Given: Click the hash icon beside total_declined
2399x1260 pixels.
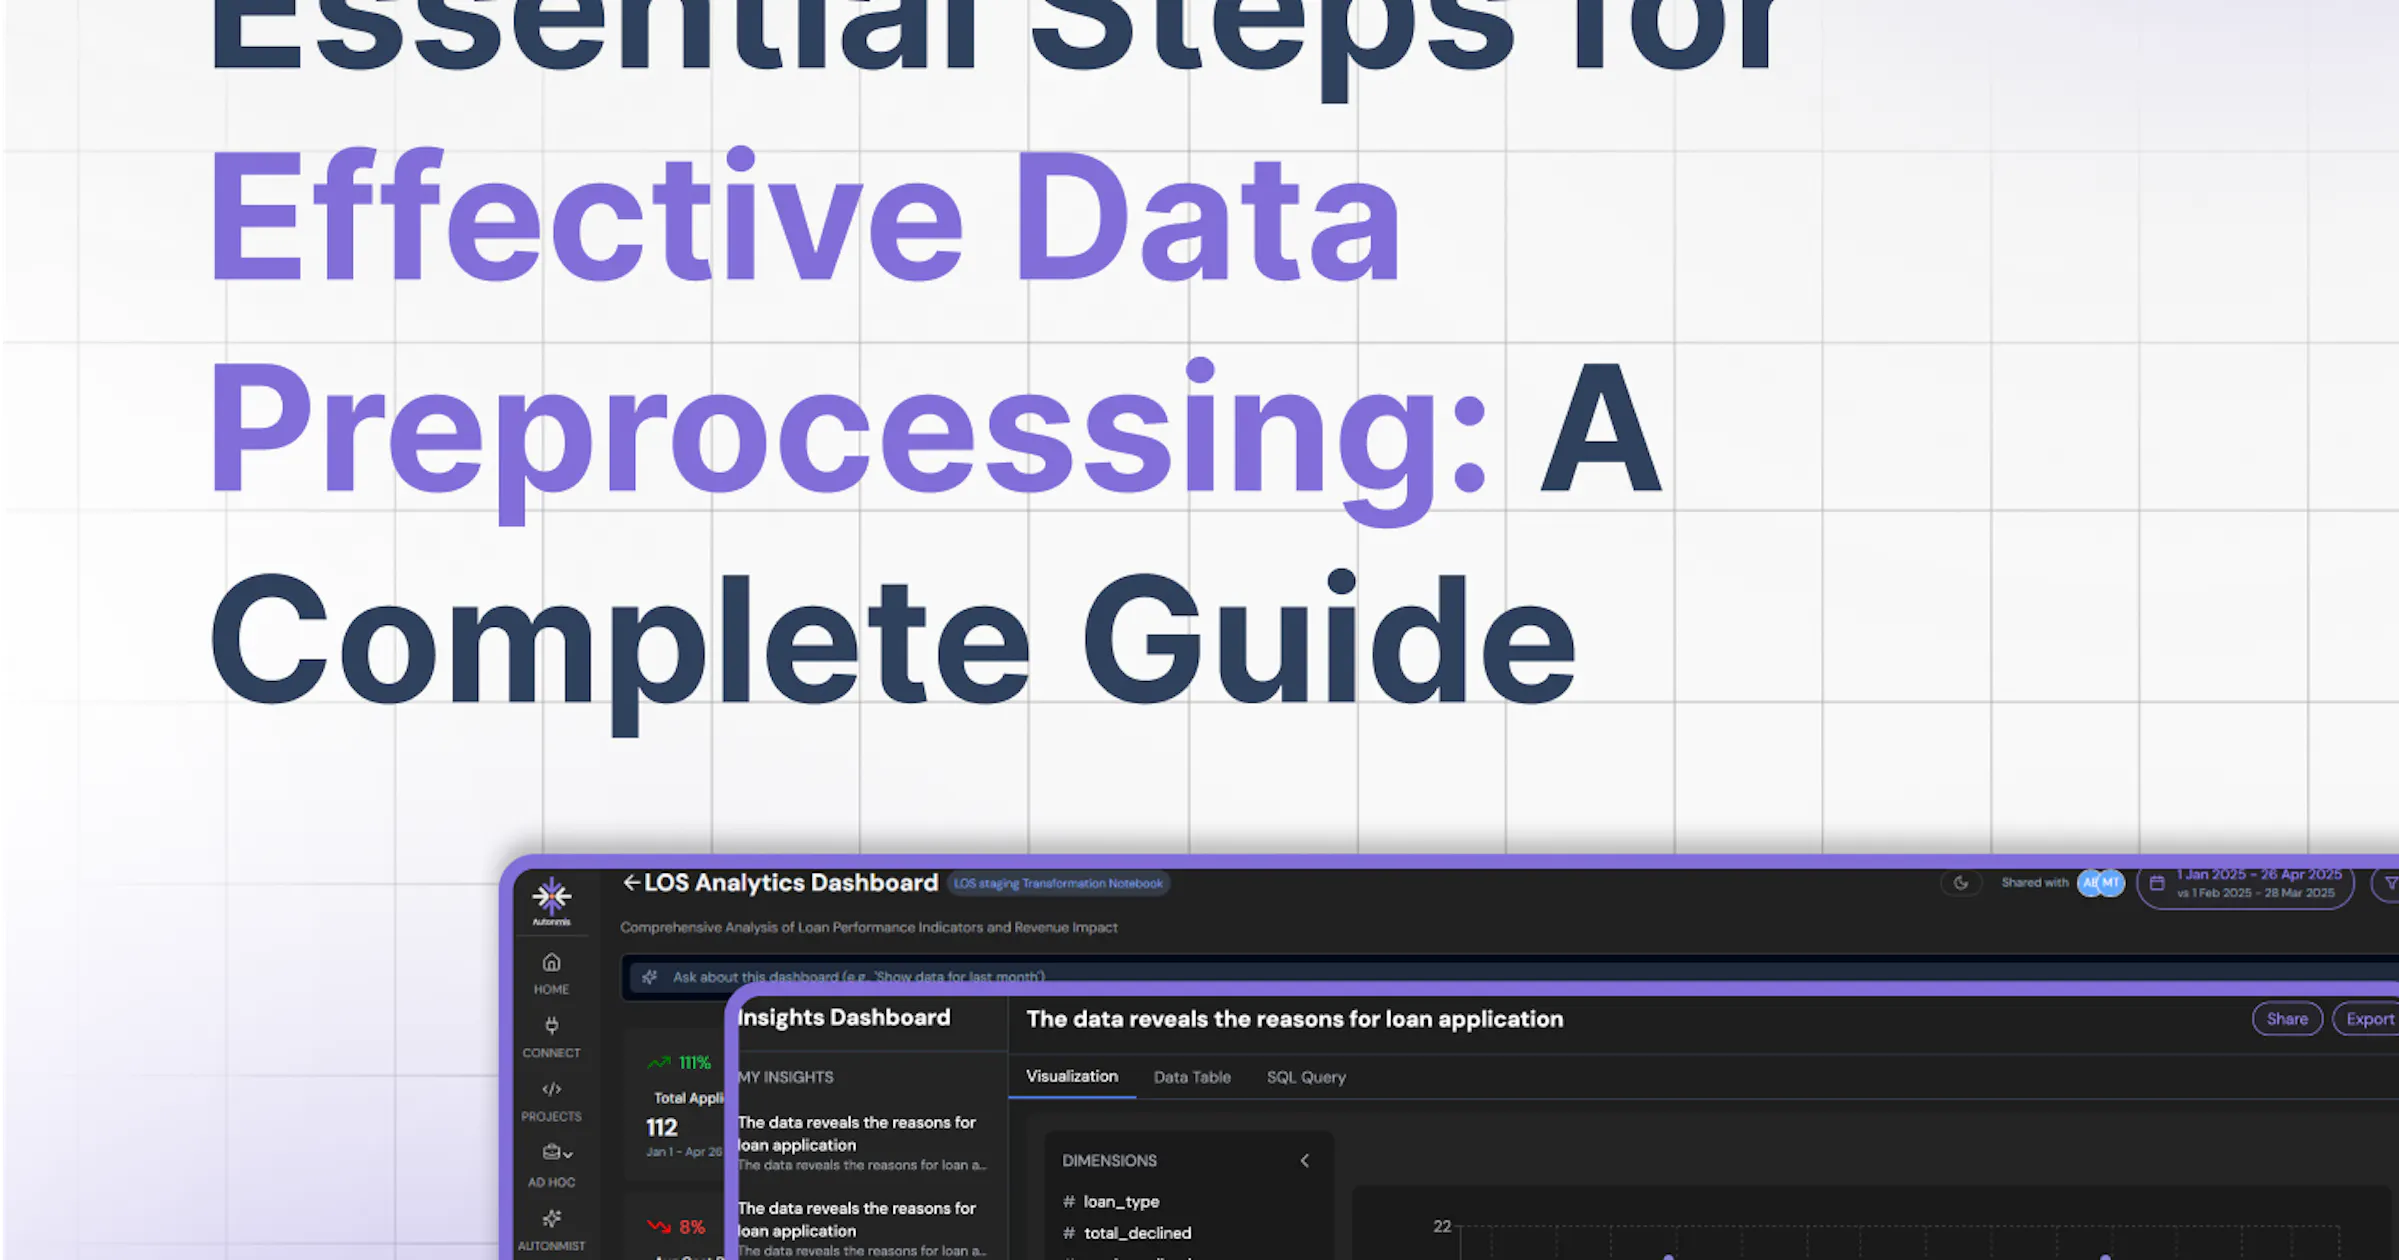Looking at the screenshot, I should pos(1068,1233).
